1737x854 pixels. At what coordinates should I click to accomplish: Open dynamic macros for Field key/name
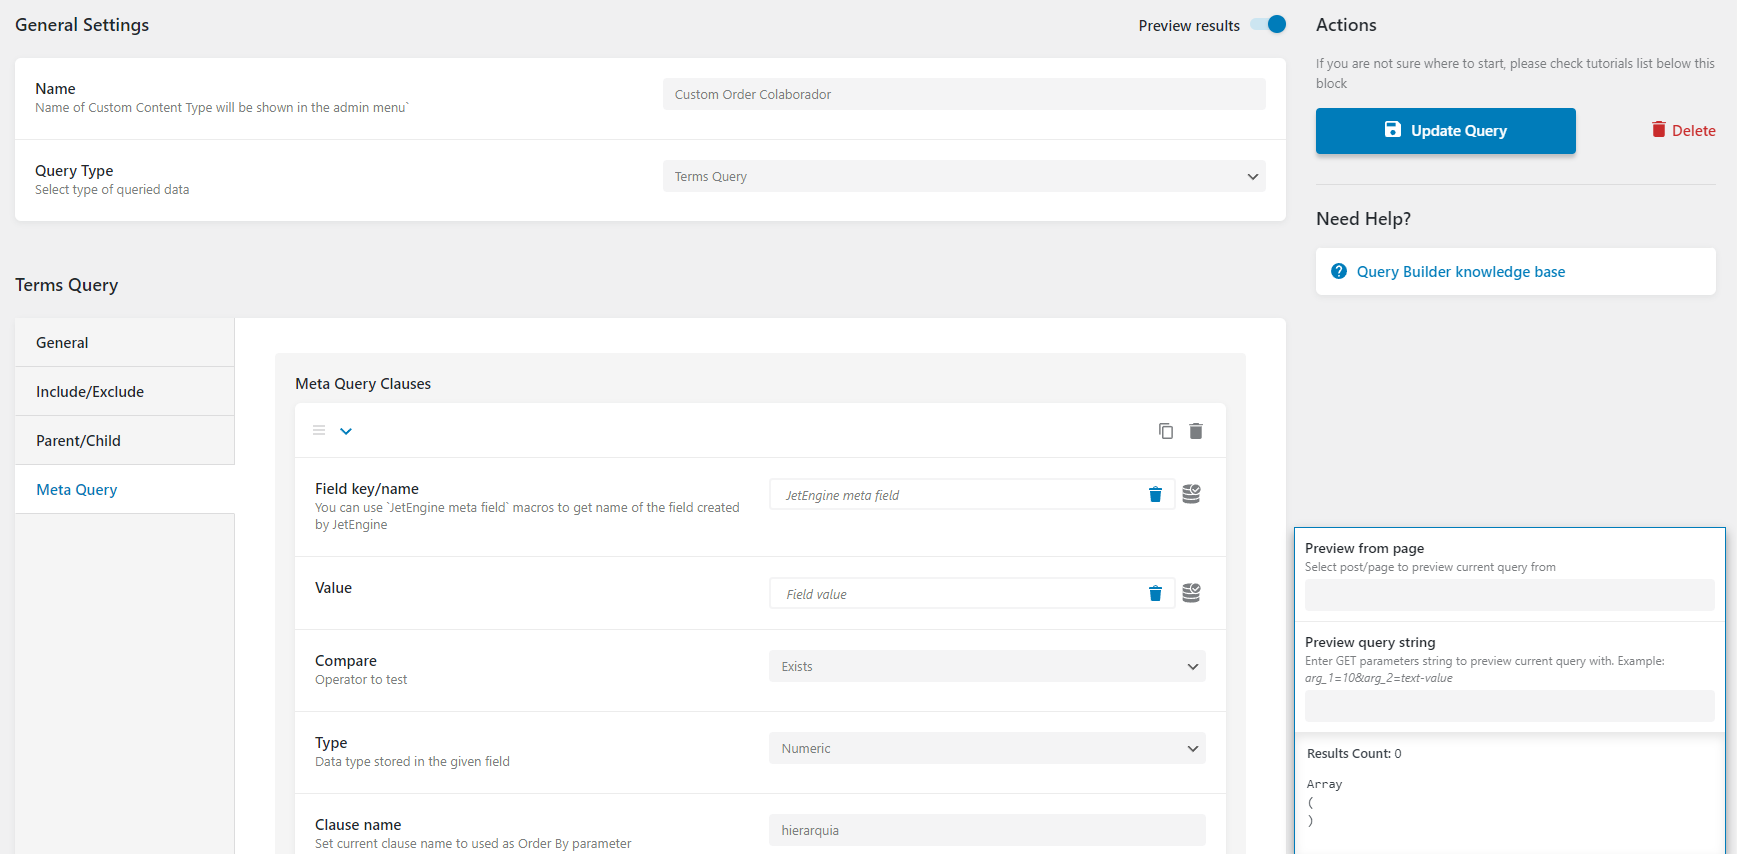click(x=1191, y=494)
